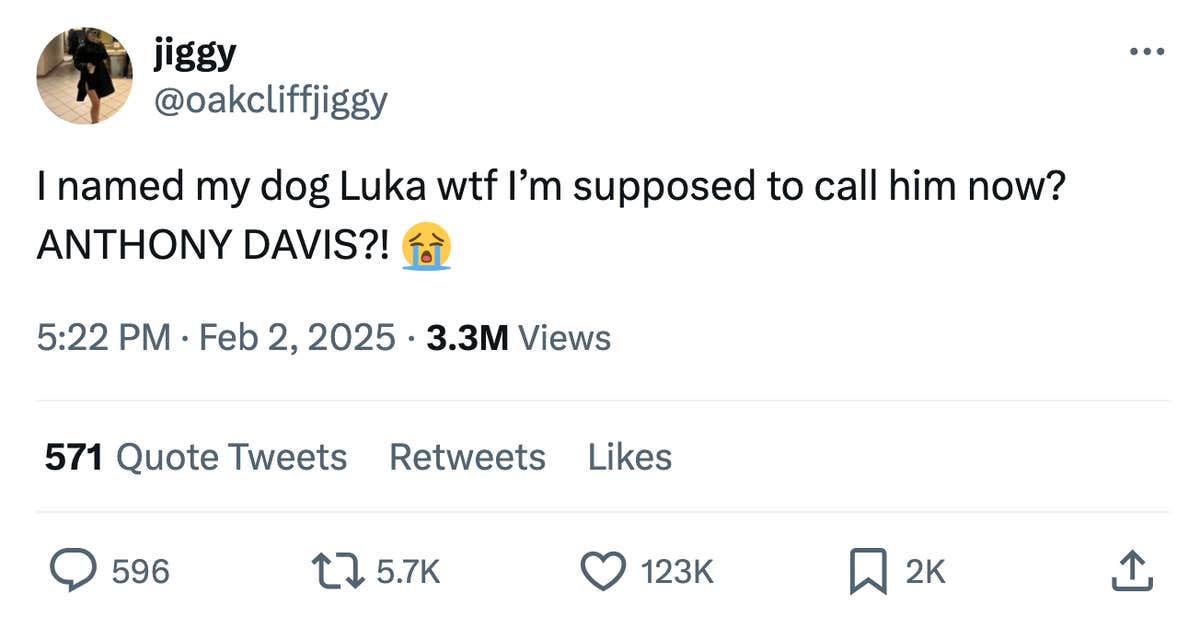Click the 5:22 PM timestamp
This screenshot has width=1200, height=617.
pyautogui.click(x=103, y=338)
